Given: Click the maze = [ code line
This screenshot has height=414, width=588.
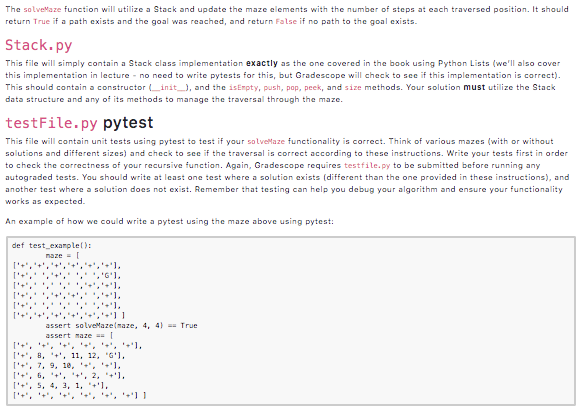Looking at the screenshot, I should 62,256.
